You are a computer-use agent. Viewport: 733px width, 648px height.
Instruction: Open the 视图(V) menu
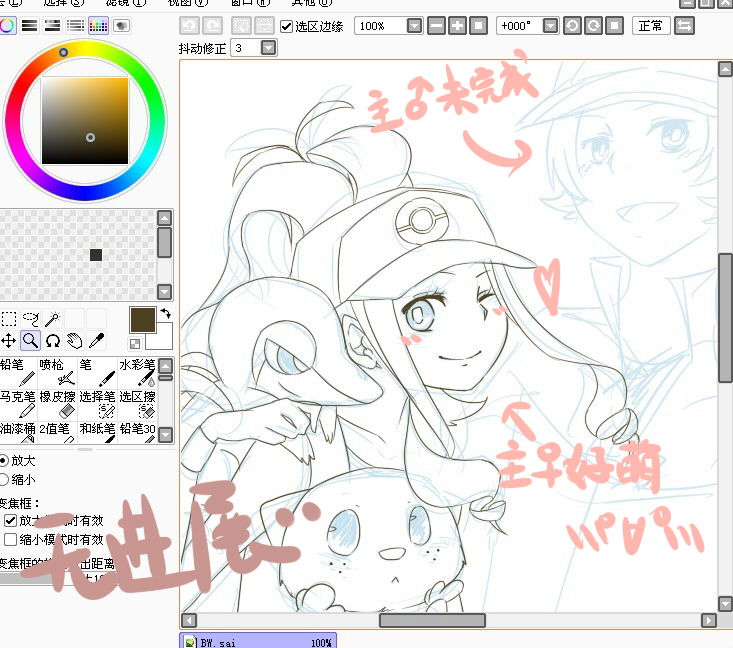(x=188, y=3)
